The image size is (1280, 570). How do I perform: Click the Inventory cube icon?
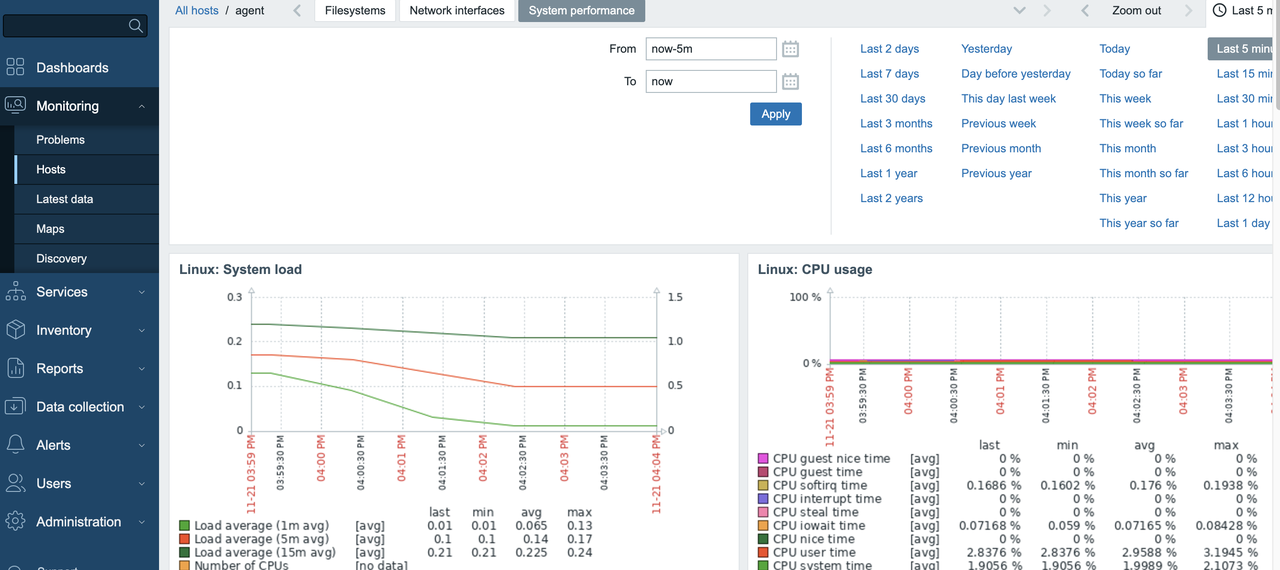(x=15, y=330)
